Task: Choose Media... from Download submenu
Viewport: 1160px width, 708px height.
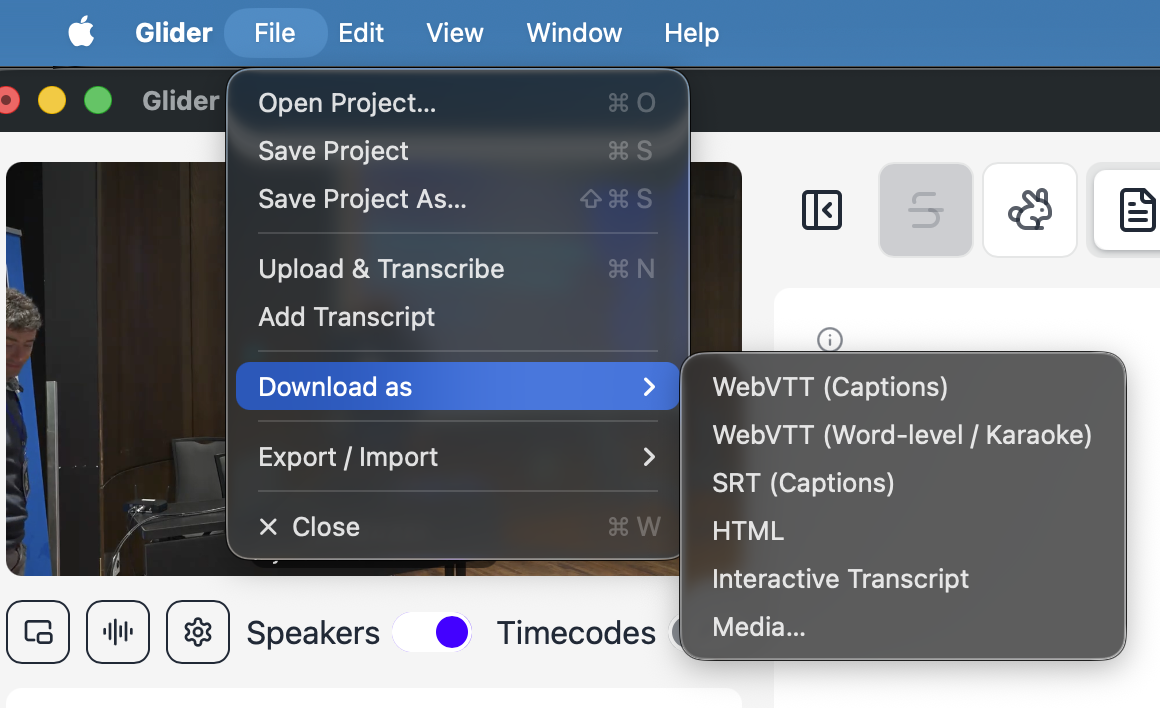Action: tap(903, 627)
